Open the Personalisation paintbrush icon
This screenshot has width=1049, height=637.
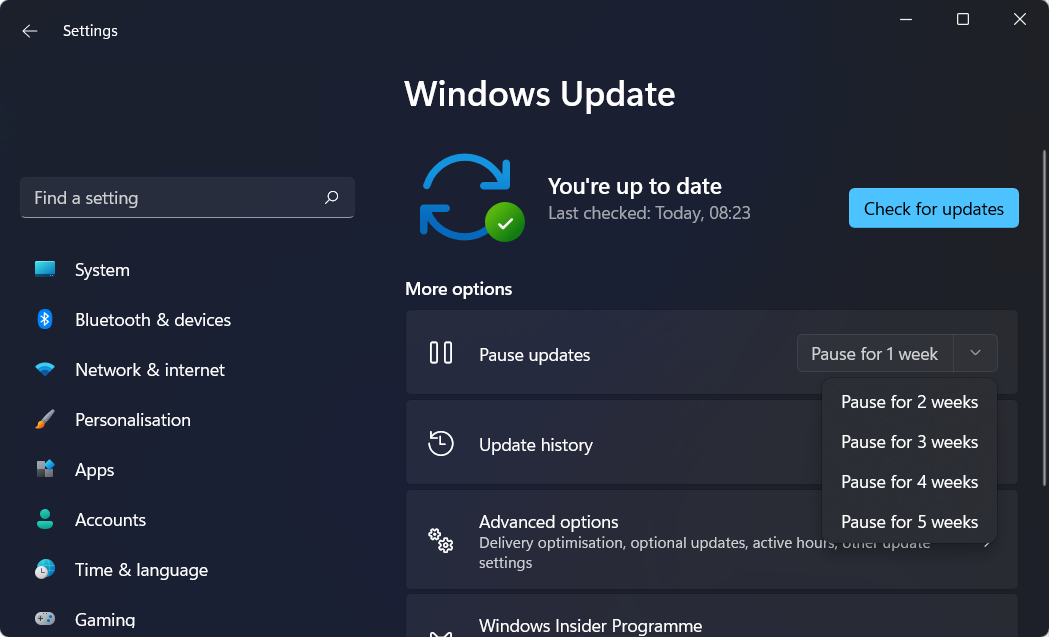click(x=45, y=419)
